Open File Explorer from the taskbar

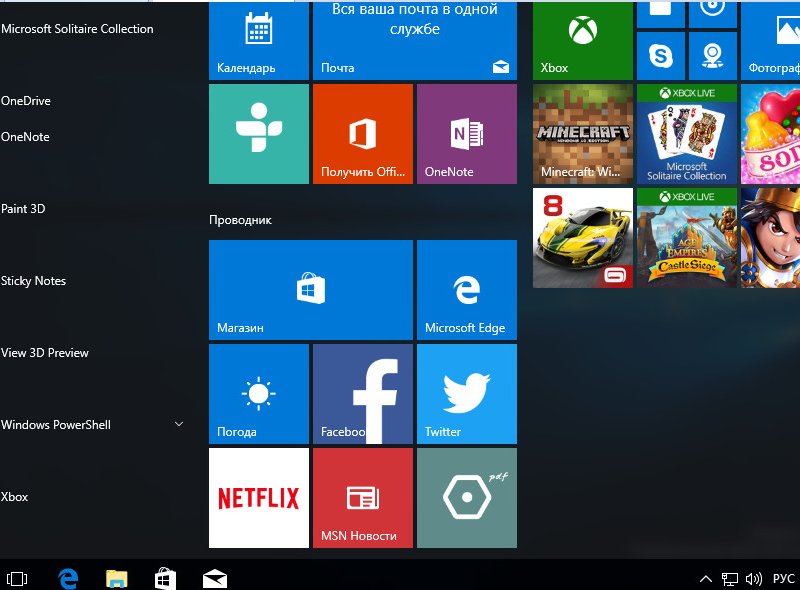point(117,579)
